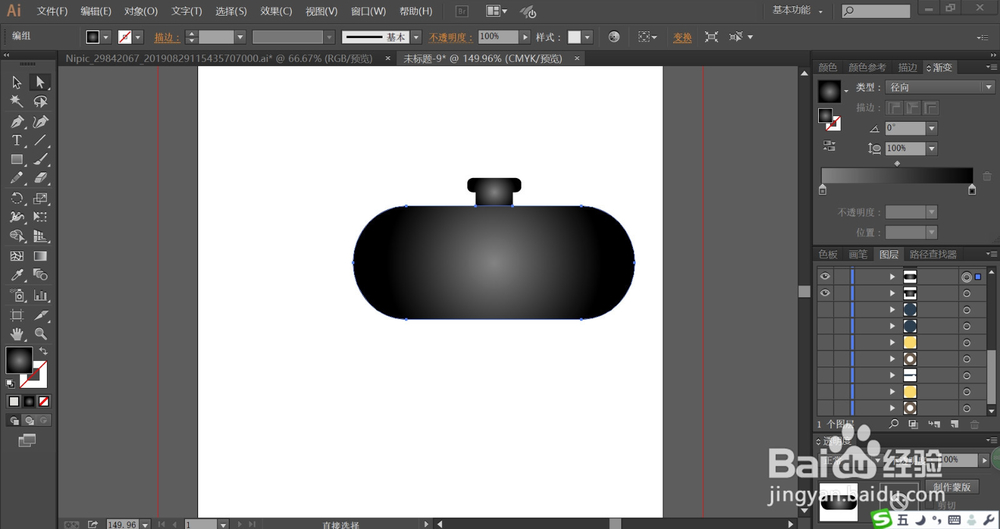1000x529 pixels.
Task: Select the Selection tool (black arrow)
Action: (17, 82)
